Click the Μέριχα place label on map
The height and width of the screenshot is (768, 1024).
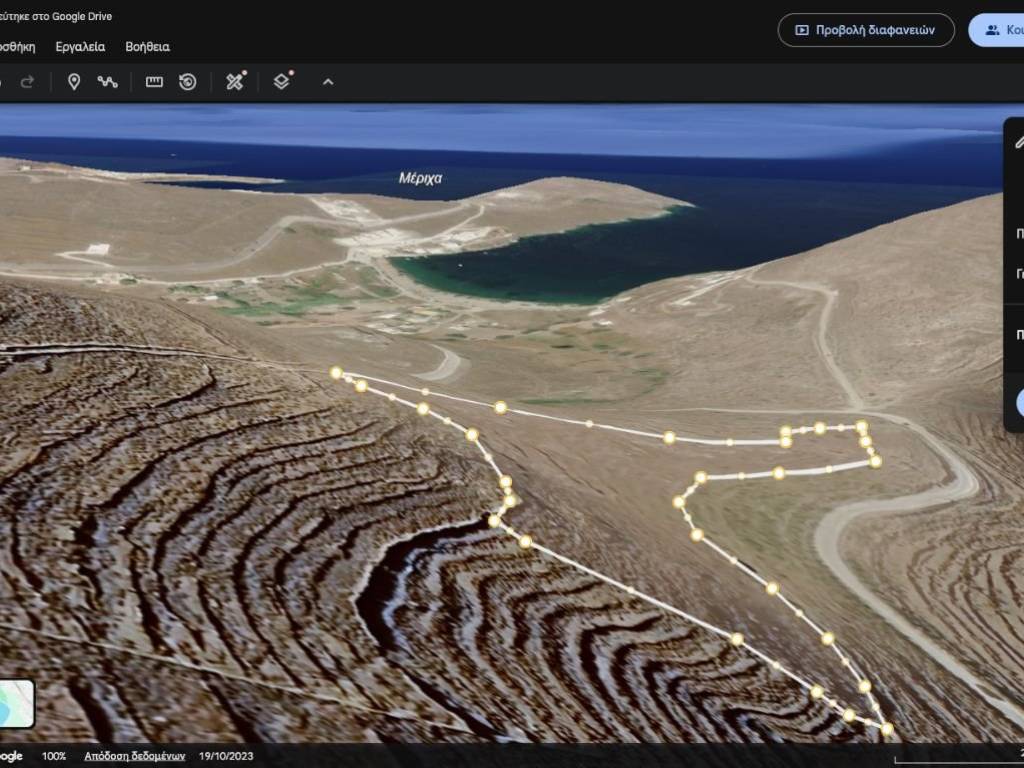click(x=420, y=178)
